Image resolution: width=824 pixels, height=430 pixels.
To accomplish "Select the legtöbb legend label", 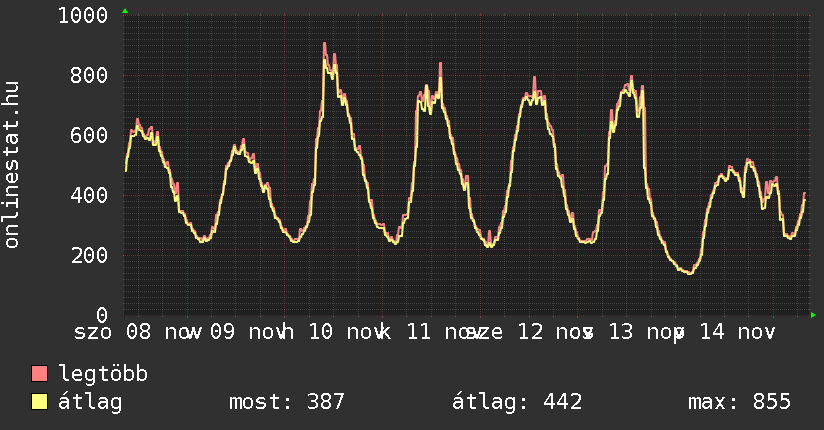I will tap(103, 374).
